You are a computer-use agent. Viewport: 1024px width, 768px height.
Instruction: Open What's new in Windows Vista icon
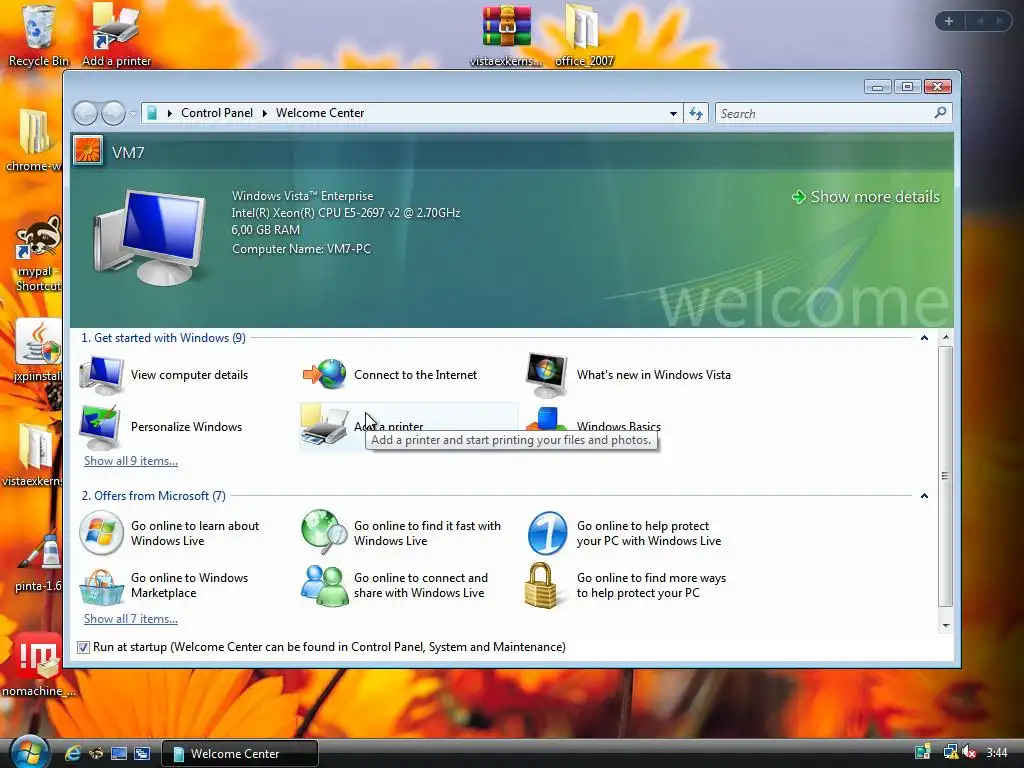(x=547, y=375)
